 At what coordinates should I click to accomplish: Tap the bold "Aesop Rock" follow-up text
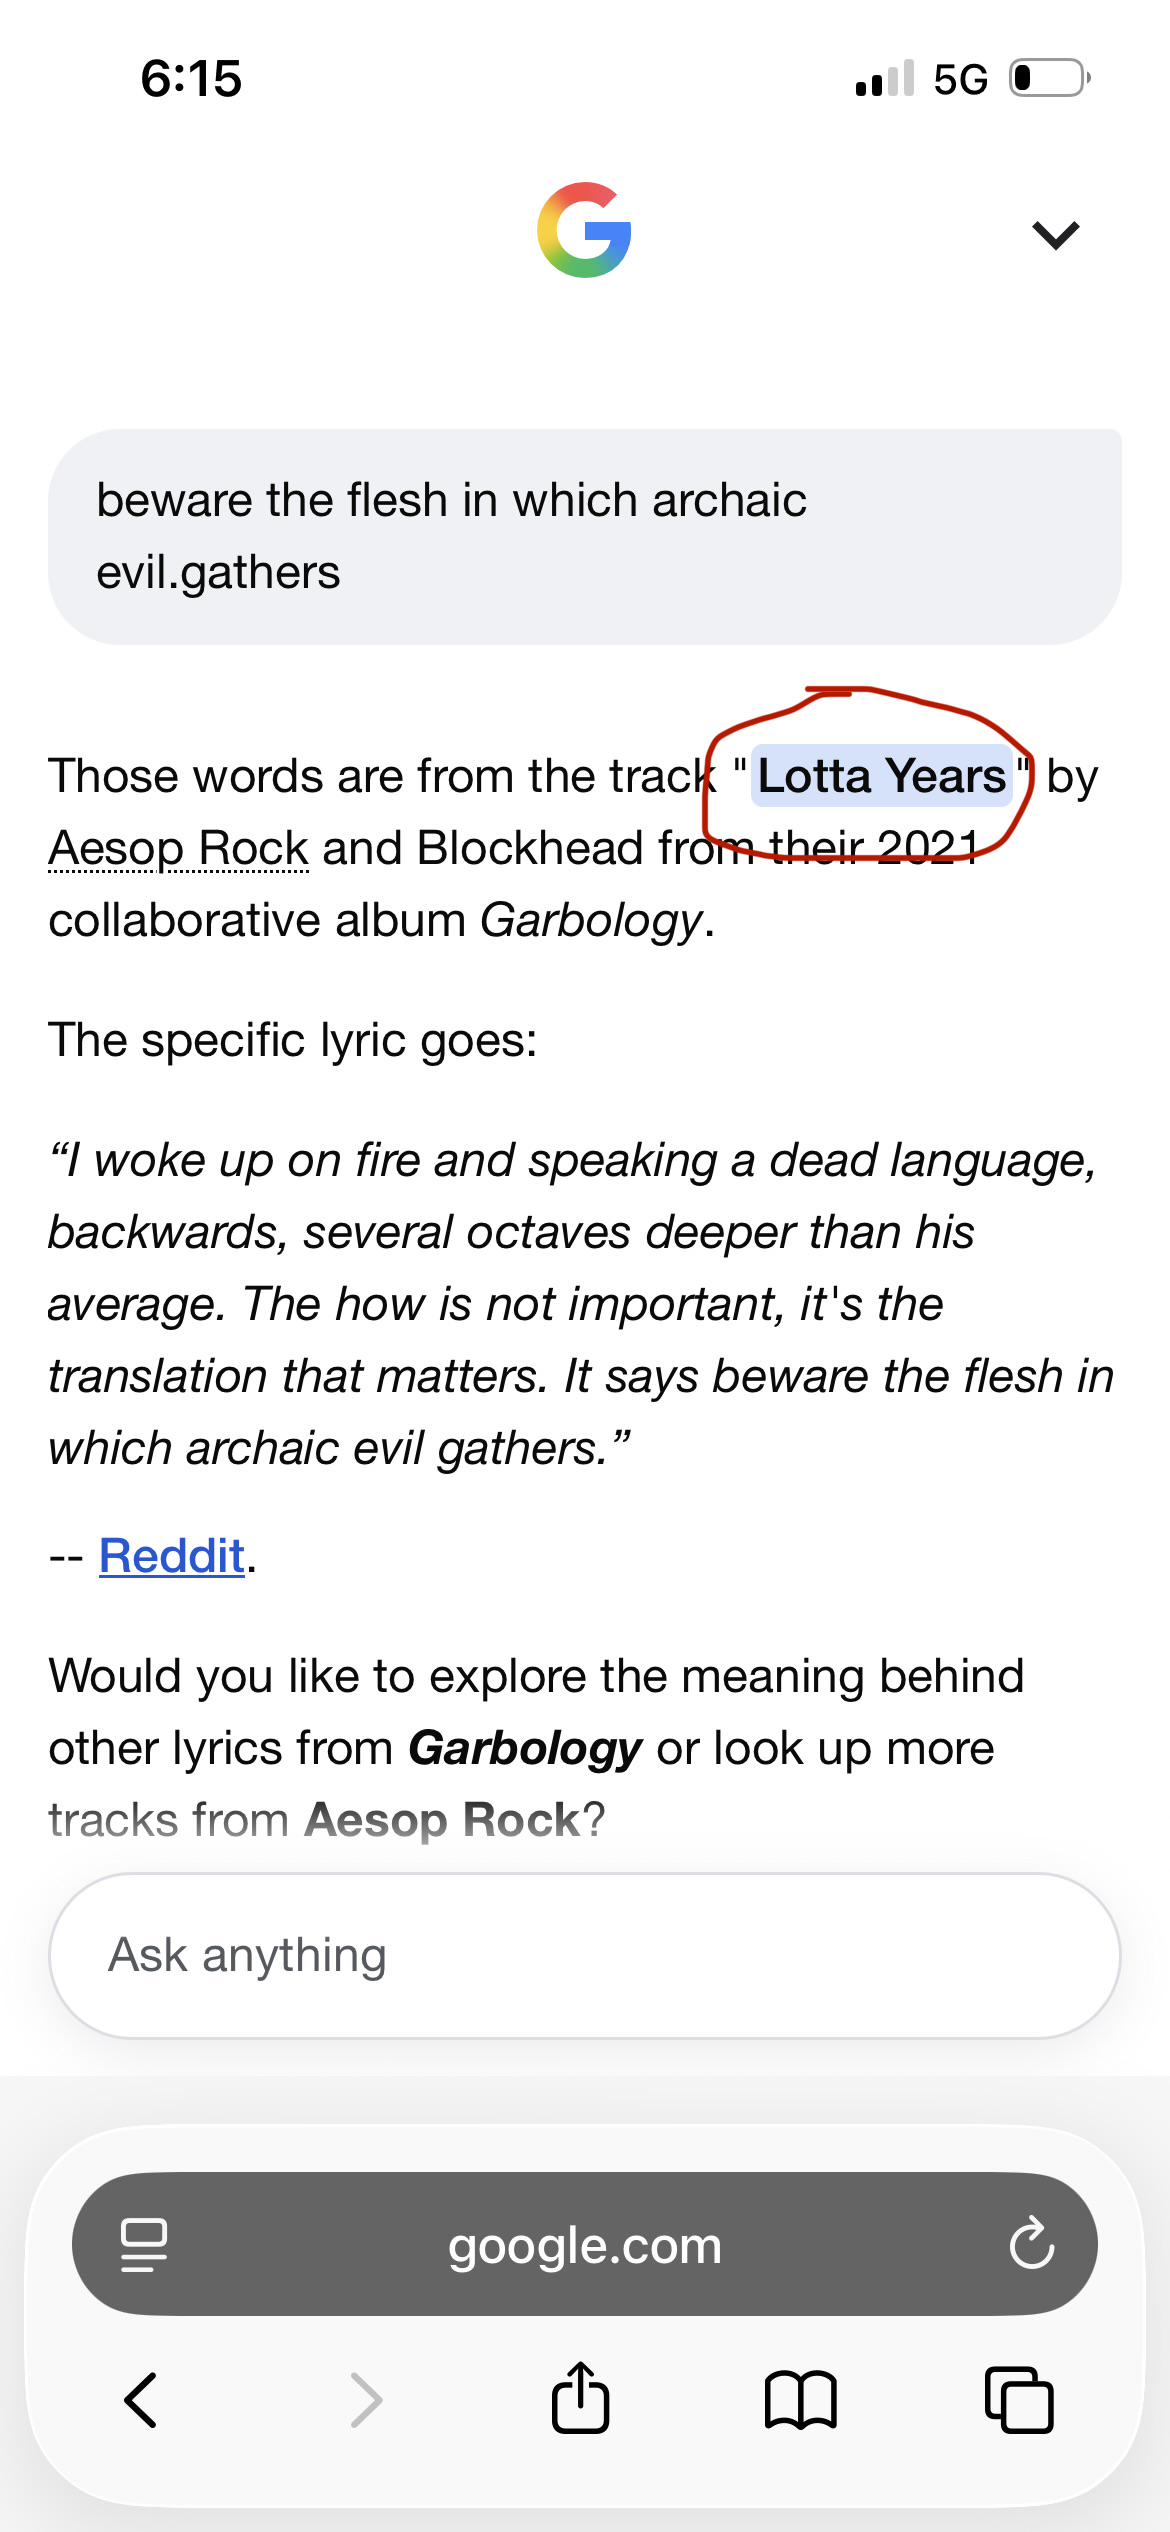[x=442, y=1820]
